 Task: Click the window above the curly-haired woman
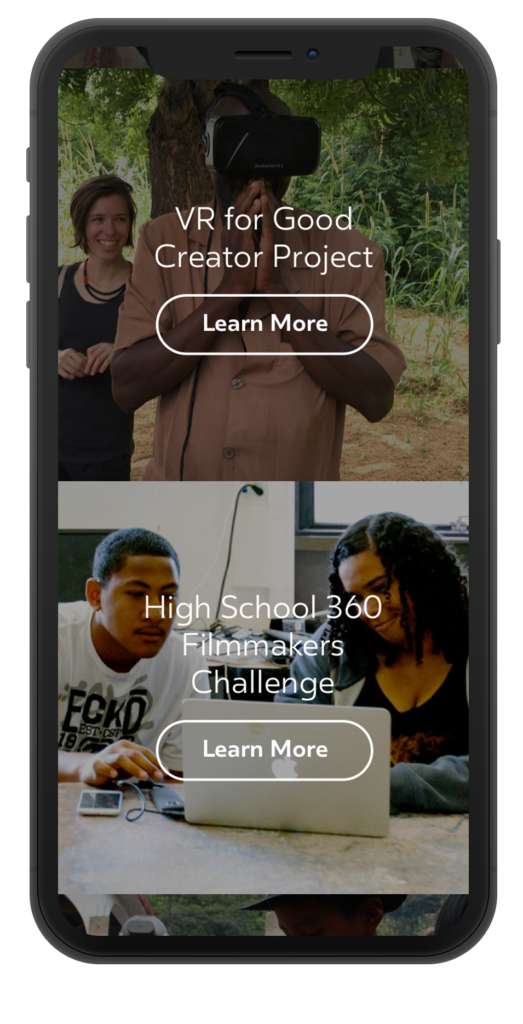coord(385,504)
